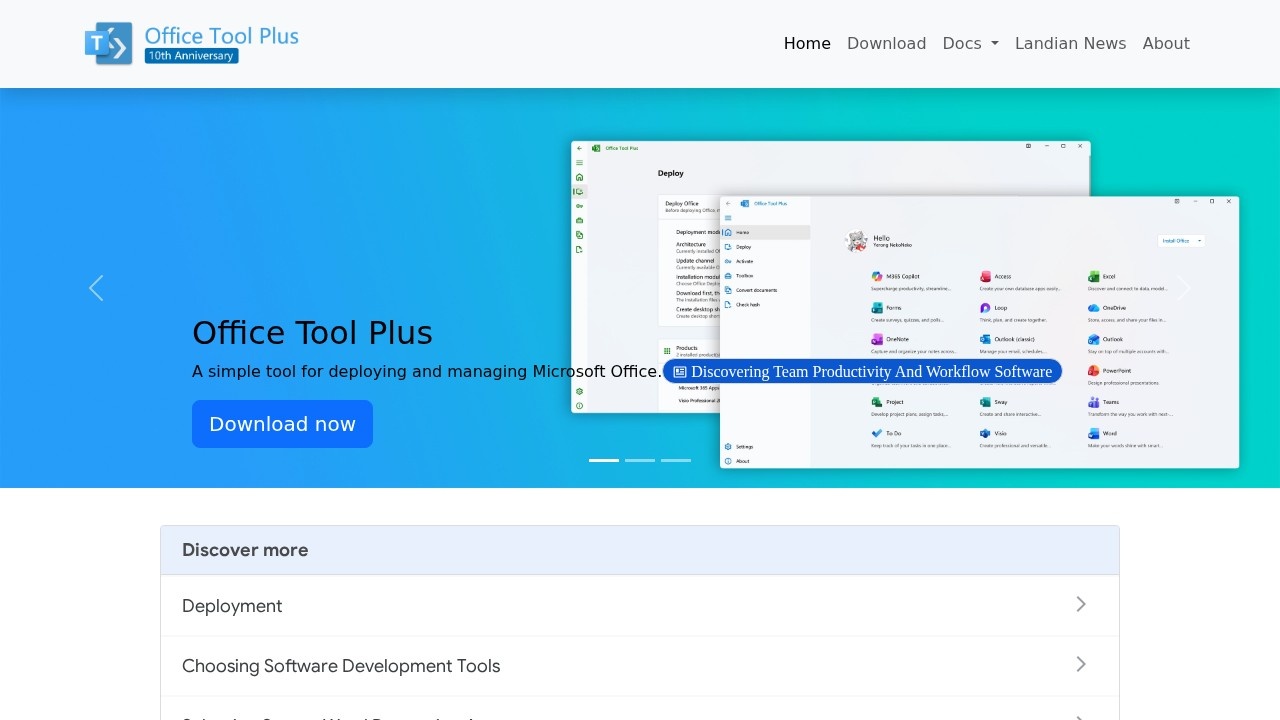Screen dimensions: 1280x720
Task: Click the Download now button
Action: pos(282,424)
